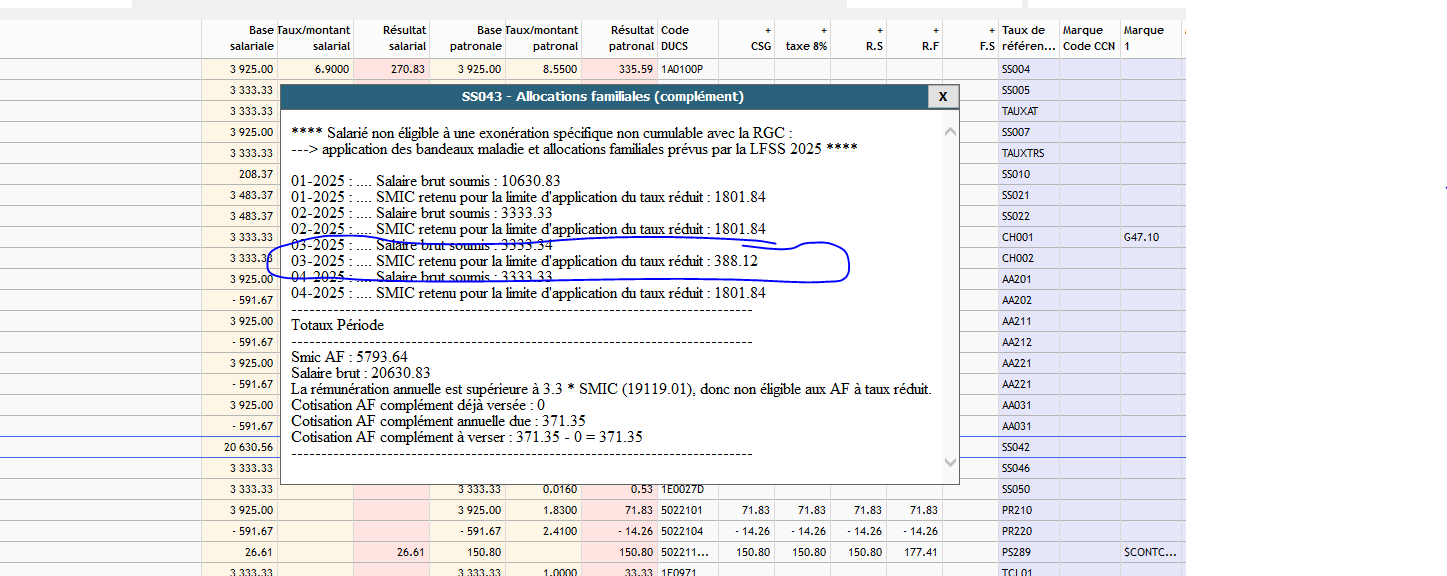Click the 'Salaire brut : 20630.83' line
The width and height of the screenshot is (1447, 576).
(363, 373)
